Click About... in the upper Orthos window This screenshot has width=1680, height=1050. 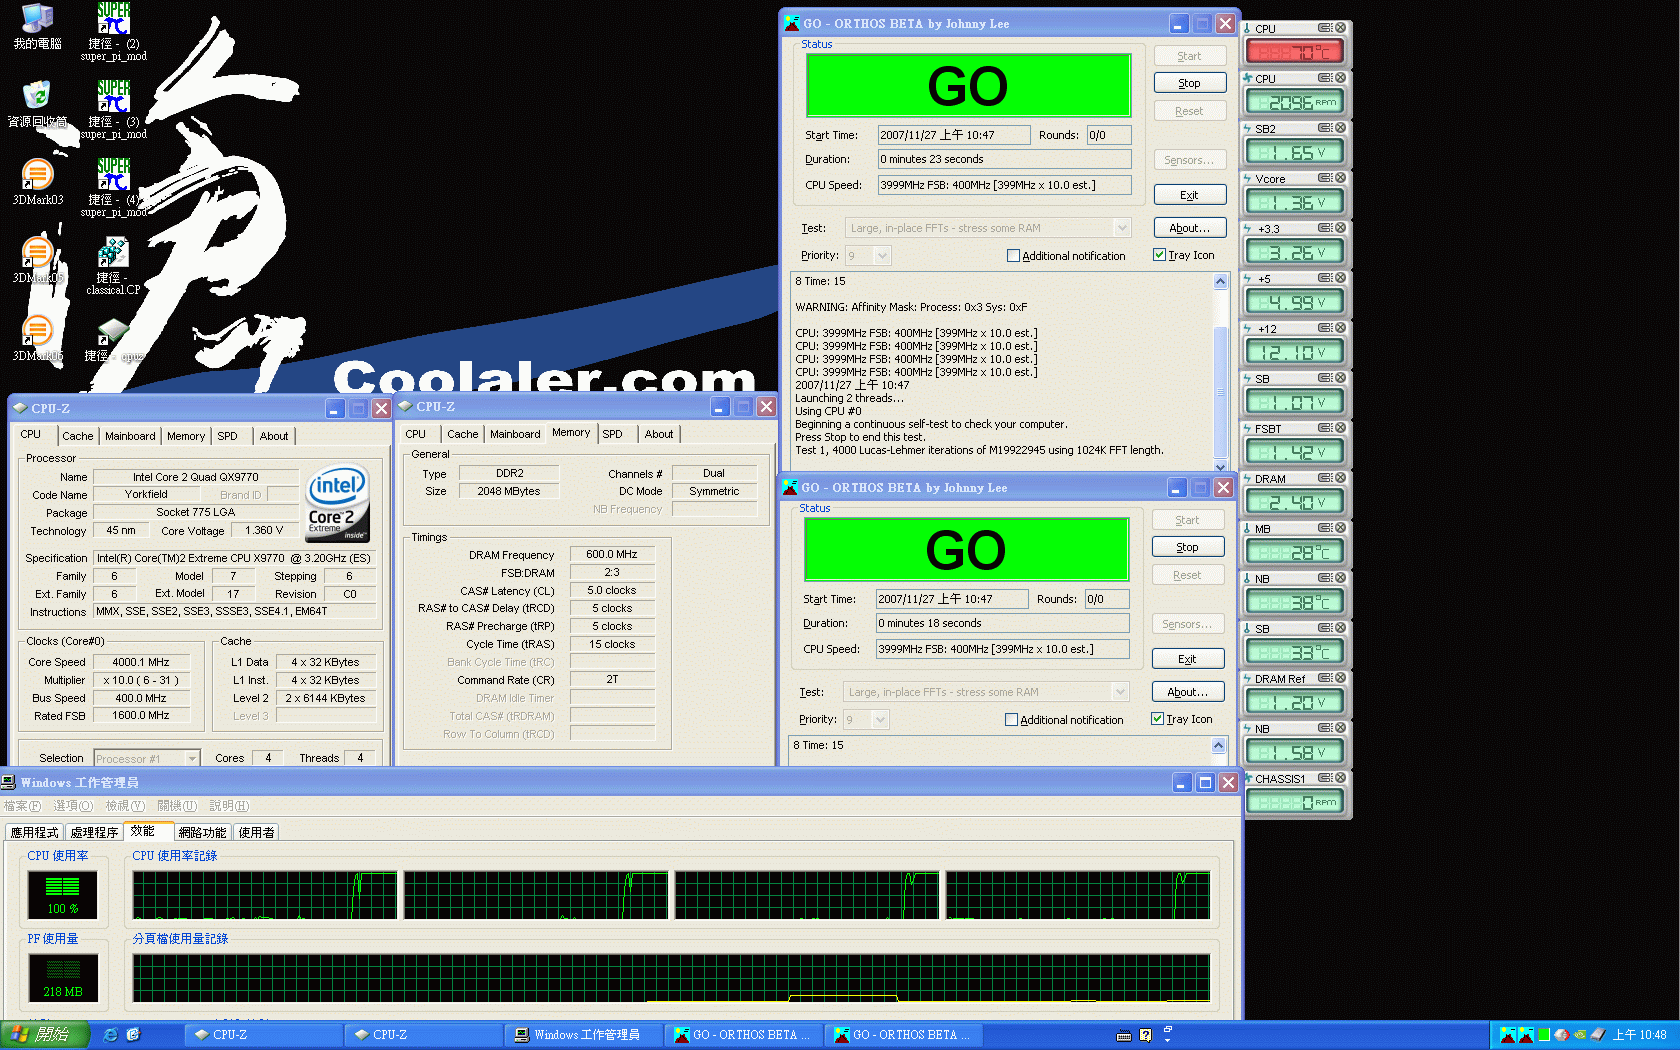pos(1190,228)
